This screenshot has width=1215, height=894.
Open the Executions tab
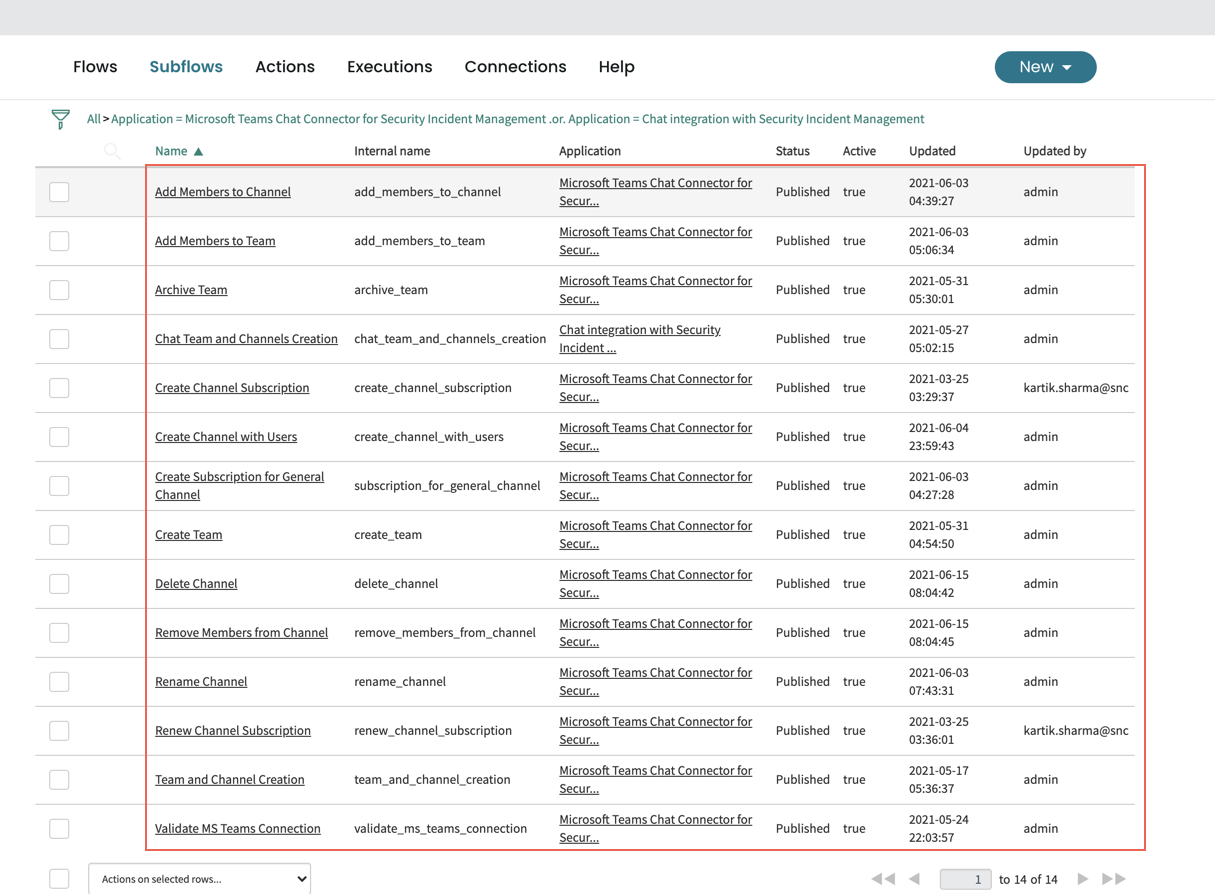[390, 67]
